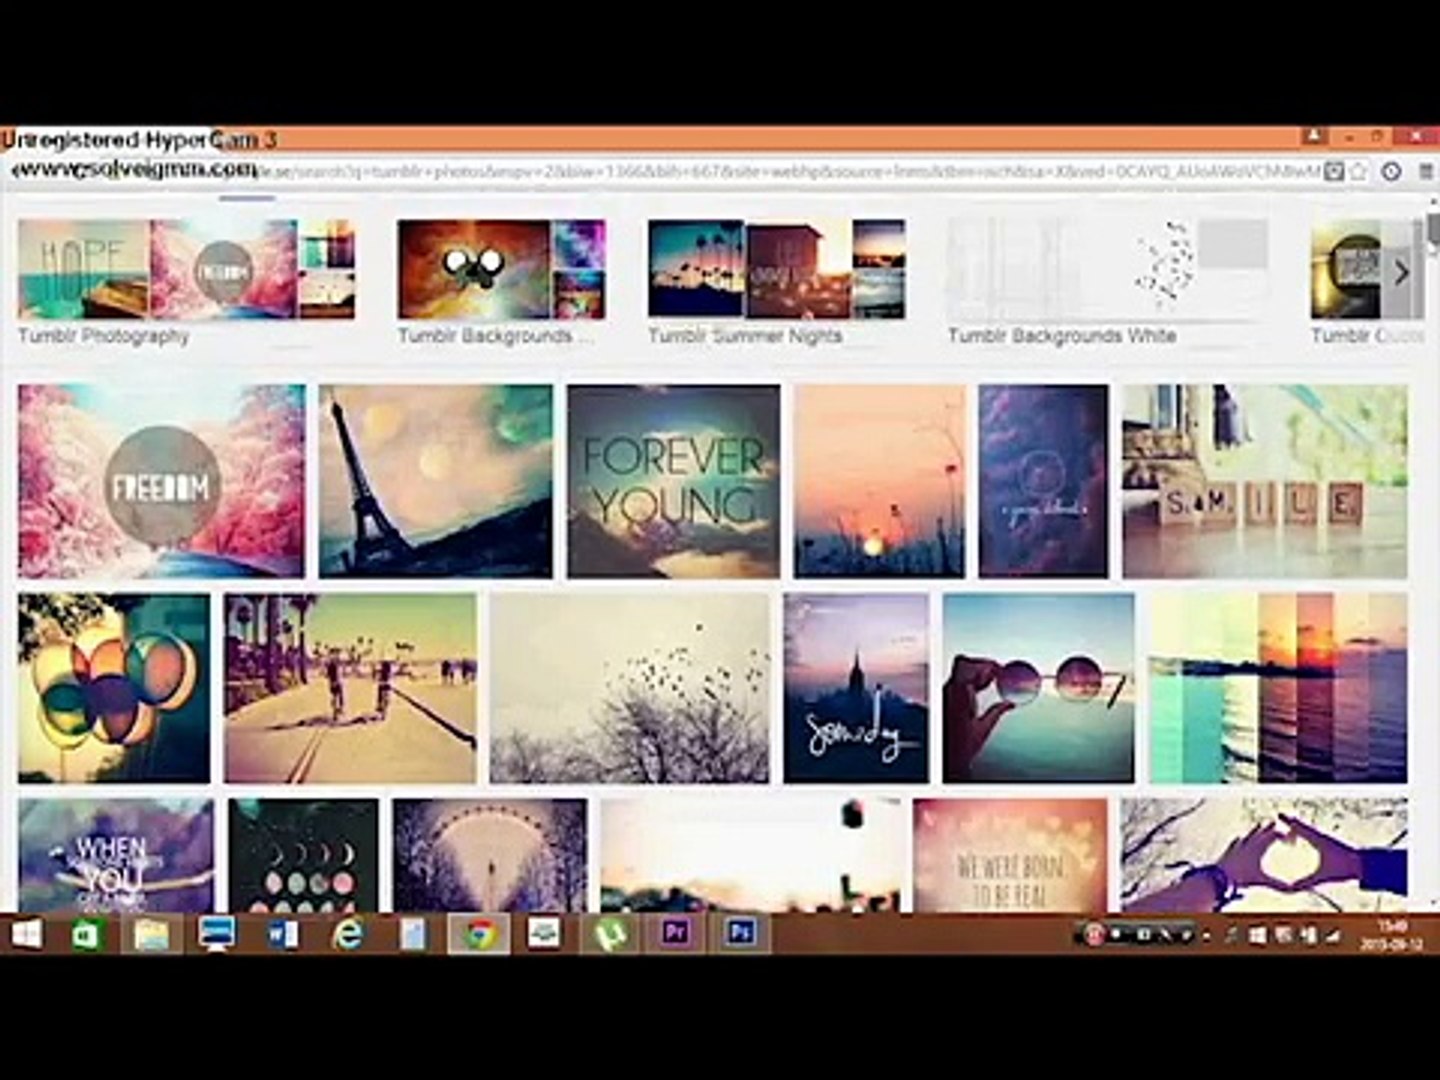Launch Internet Explorer from the taskbar

click(x=348, y=935)
